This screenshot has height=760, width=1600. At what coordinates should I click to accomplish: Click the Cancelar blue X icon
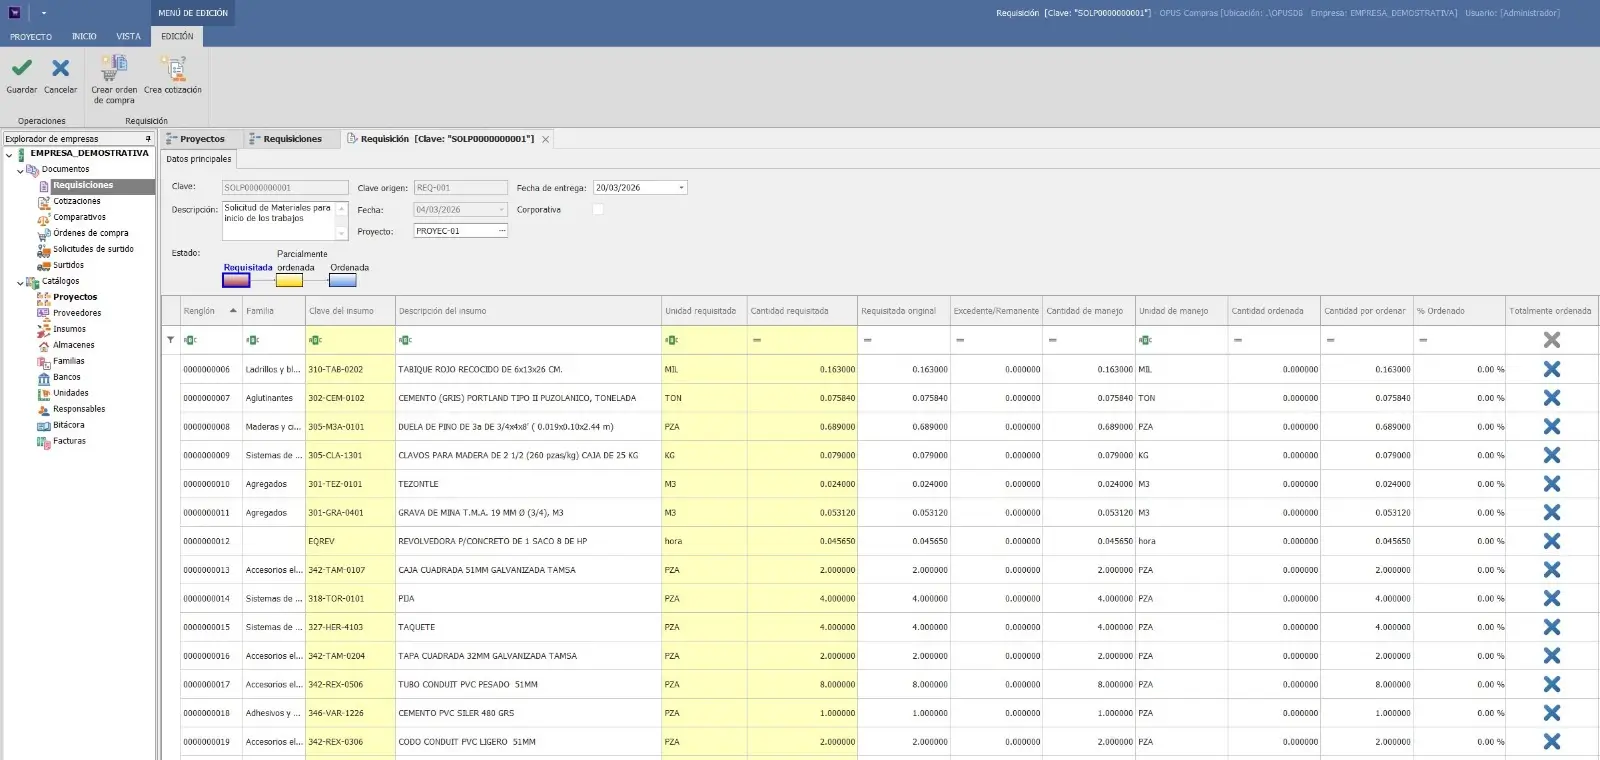coord(60,69)
